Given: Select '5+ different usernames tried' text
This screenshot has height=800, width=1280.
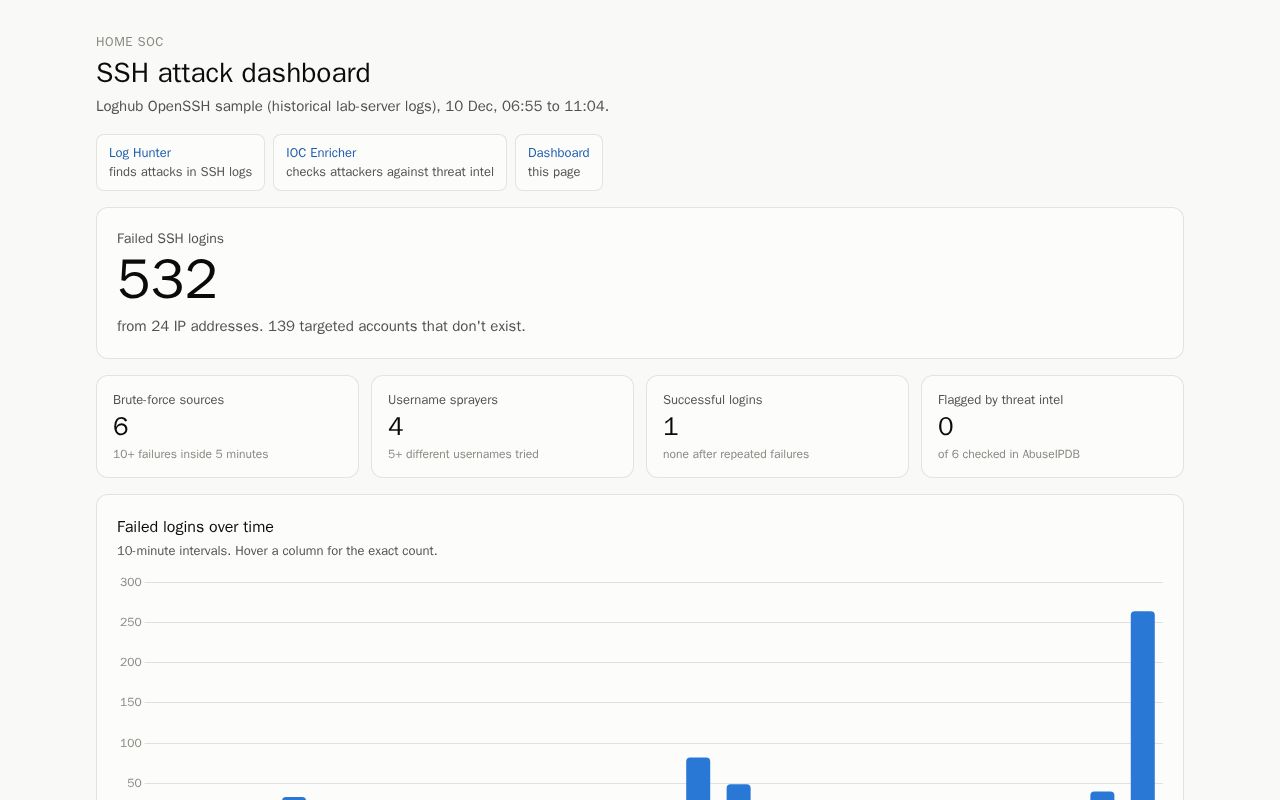Looking at the screenshot, I should (x=463, y=454).
